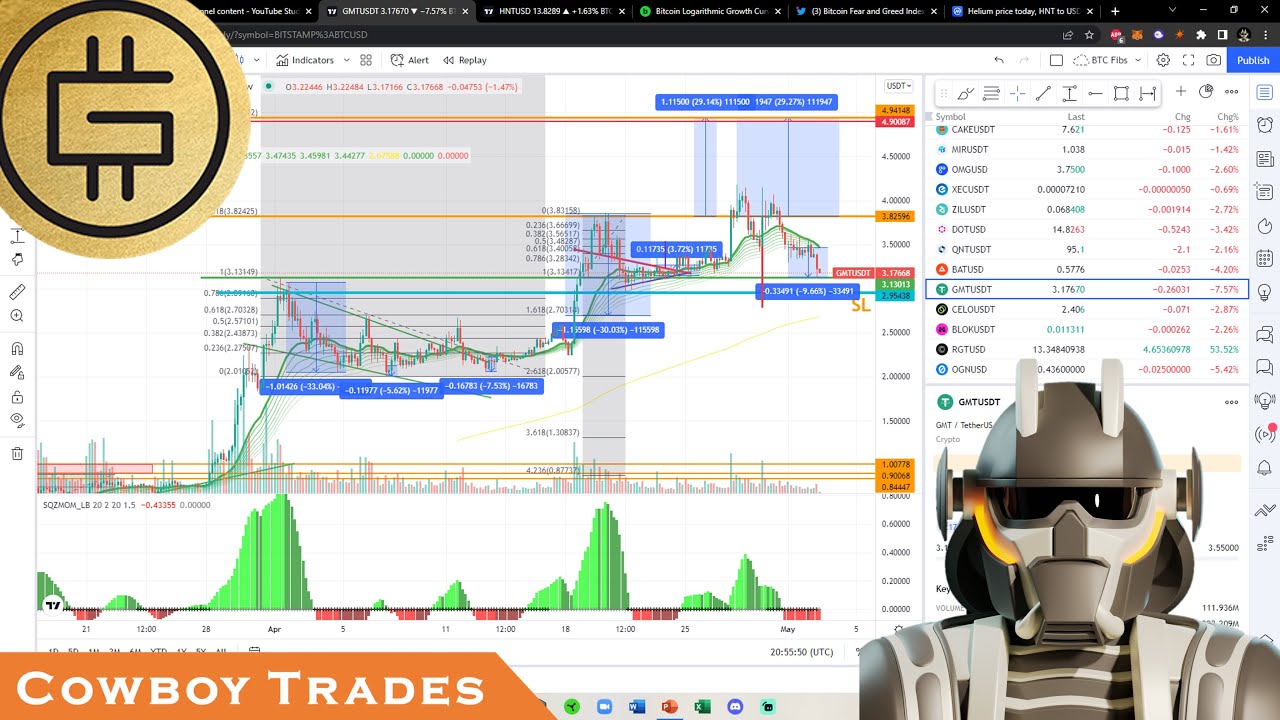This screenshot has height=720, width=1280.
Task: Select BLOKUSDT row in watchlist
Action: [x=1087, y=329]
